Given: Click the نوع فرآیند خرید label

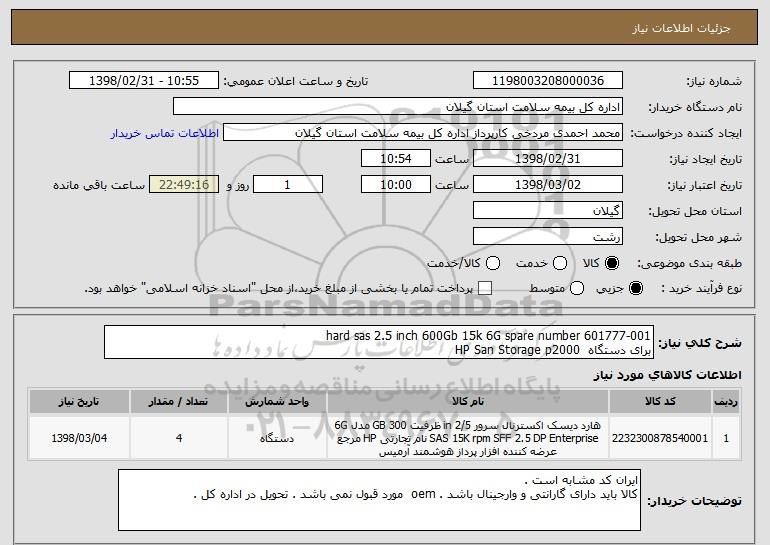Looking at the screenshot, I should [x=701, y=289].
